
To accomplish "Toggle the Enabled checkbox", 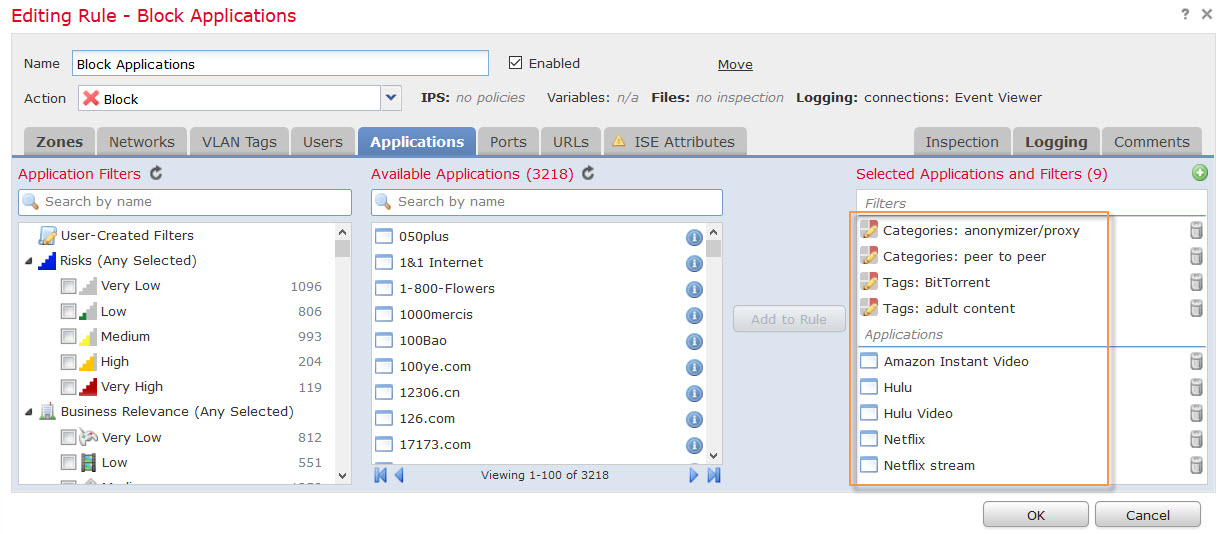I will coord(516,63).
